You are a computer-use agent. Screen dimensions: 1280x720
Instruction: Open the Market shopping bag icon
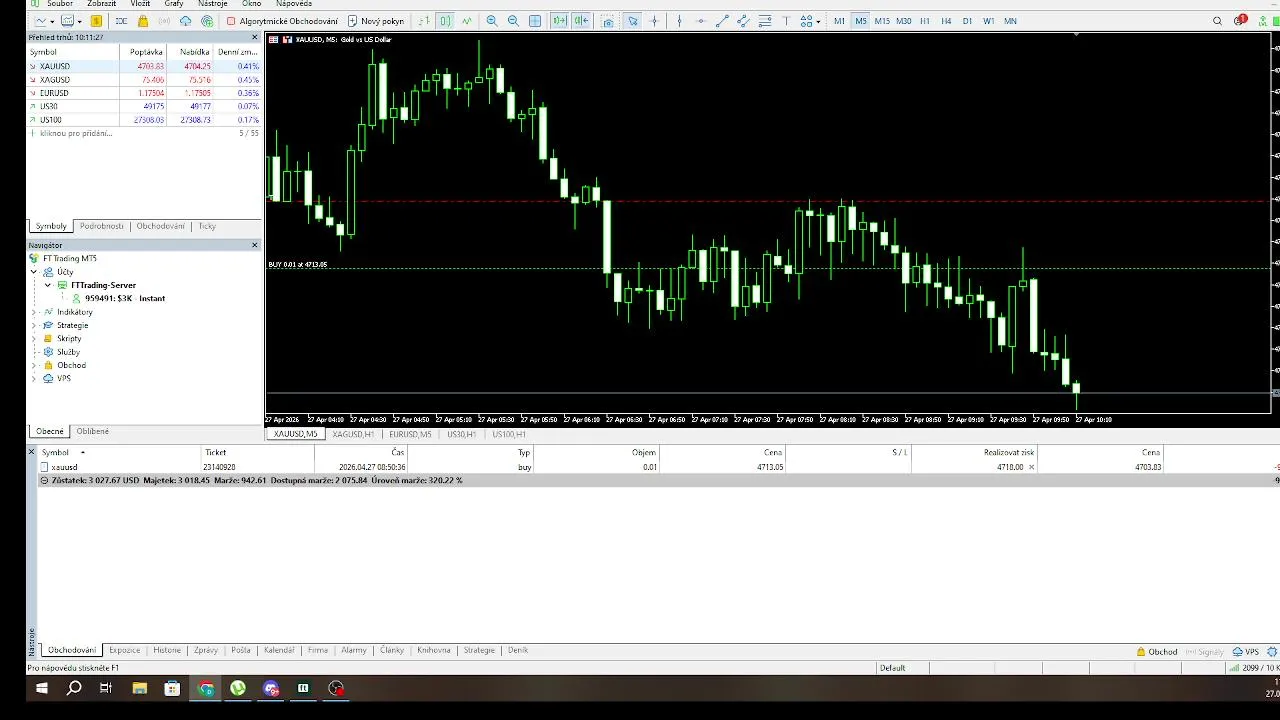(143, 21)
